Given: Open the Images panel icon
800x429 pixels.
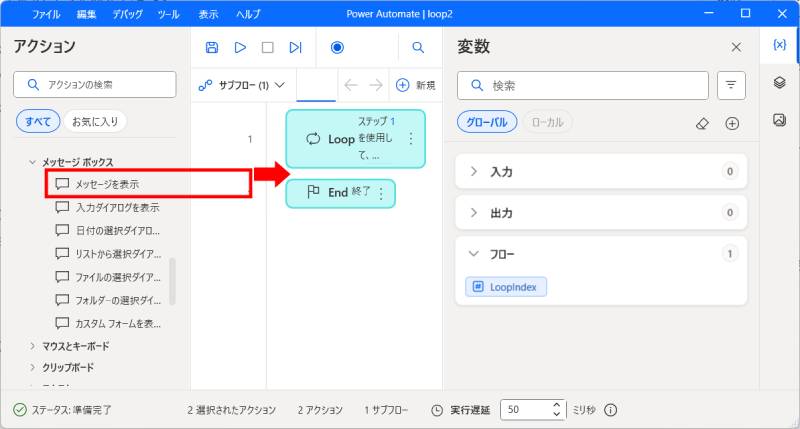Looking at the screenshot, I should click(779, 120).
